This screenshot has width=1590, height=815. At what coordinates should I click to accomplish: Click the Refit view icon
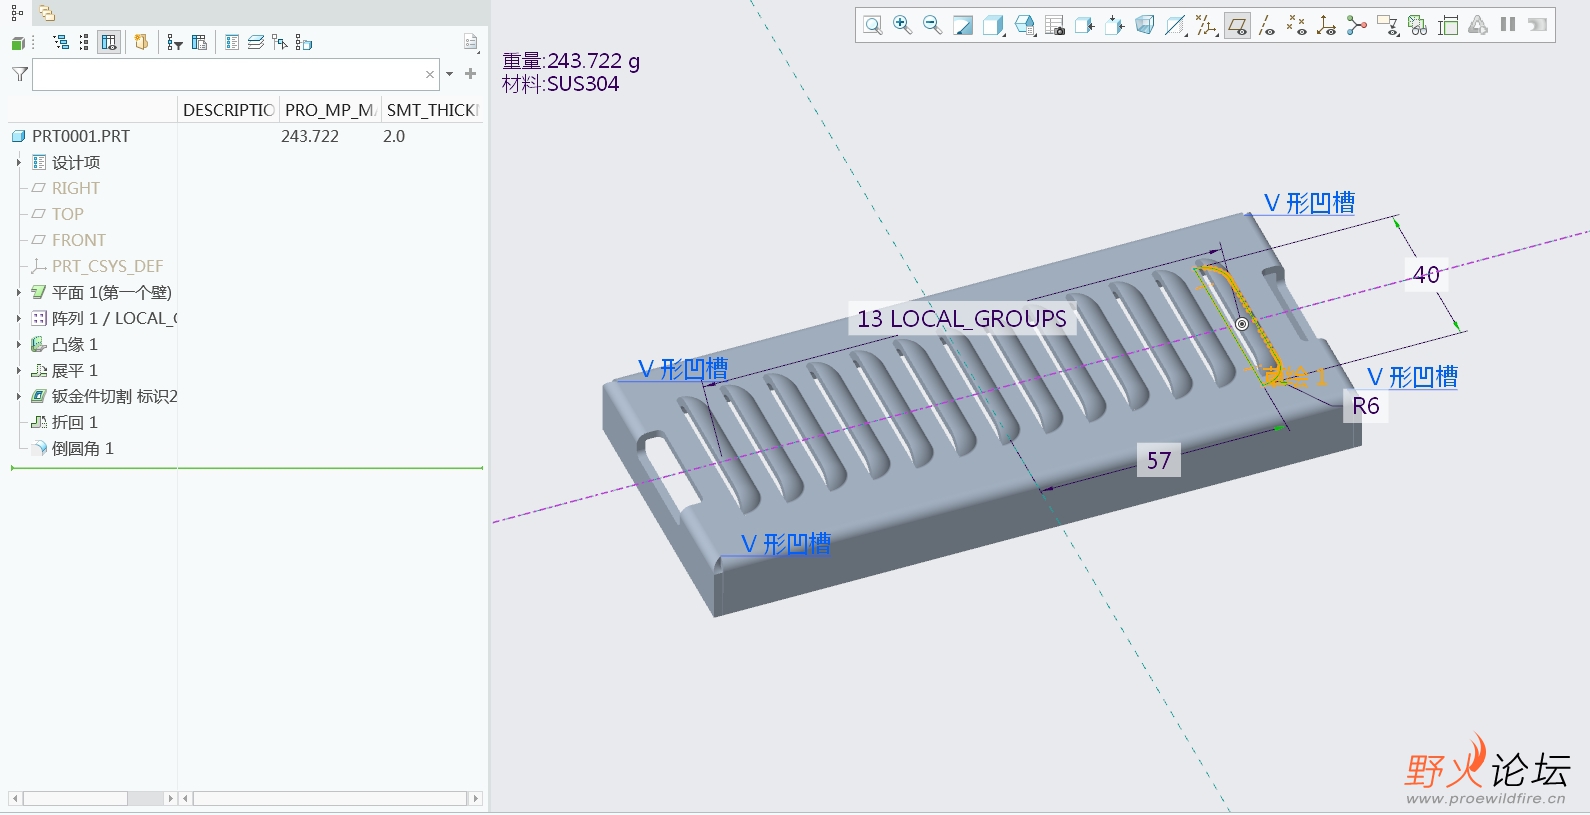(873, 26)
